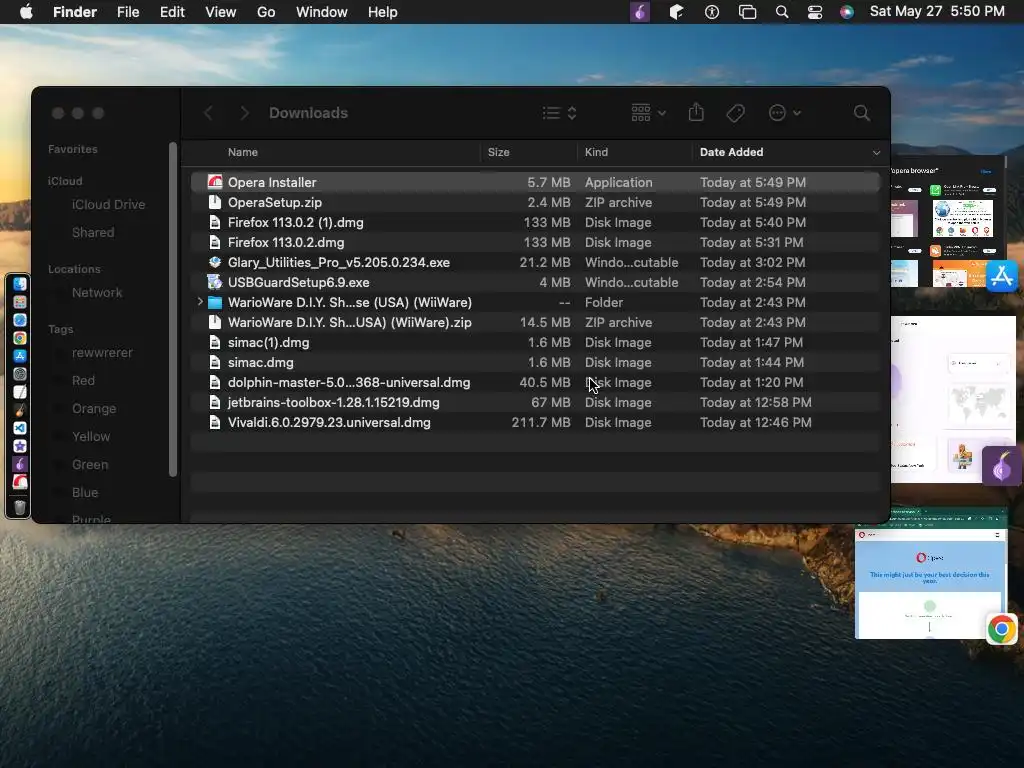Open Safari from the Dock
The image size is (1024, 768).
(20, 320)
